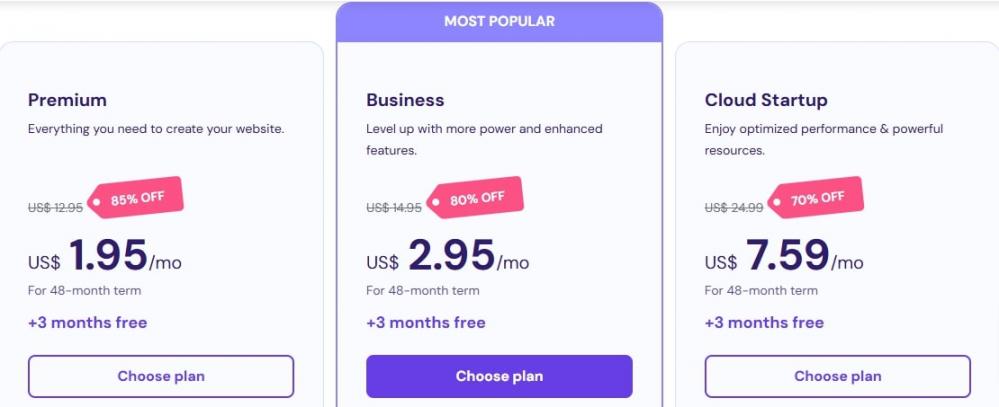Click the US$ 7.59/mo price
999x407 pixels.
click(x=783, y=258)
